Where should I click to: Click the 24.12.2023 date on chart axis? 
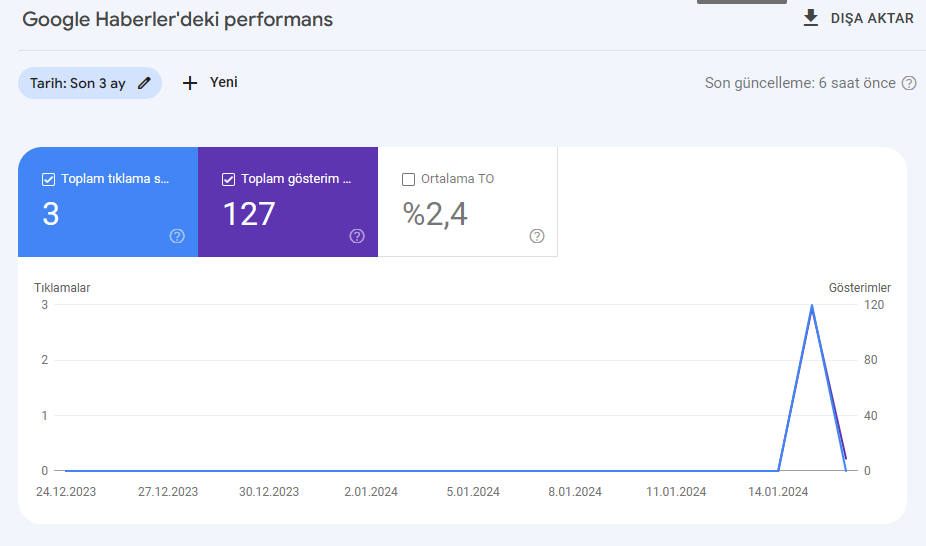click(66, 492)
